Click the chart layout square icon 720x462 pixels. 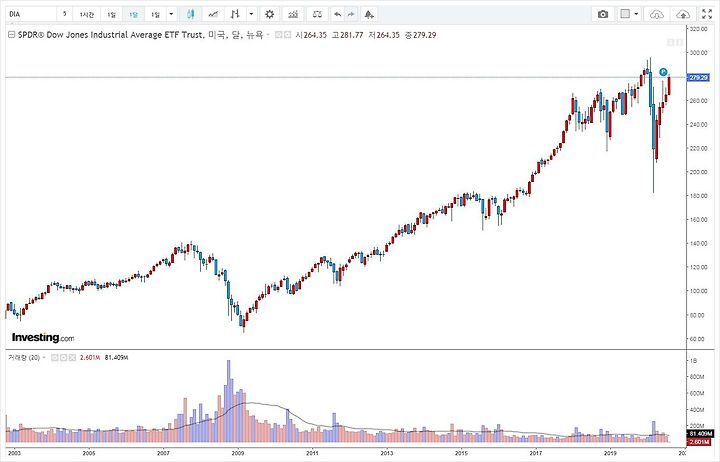[x=625, y=14]
